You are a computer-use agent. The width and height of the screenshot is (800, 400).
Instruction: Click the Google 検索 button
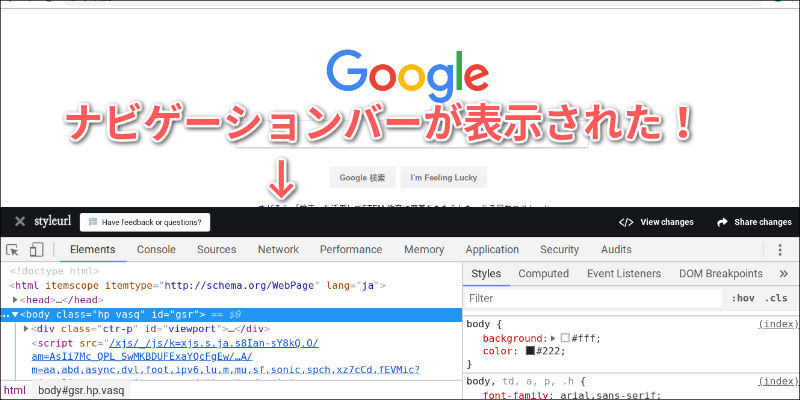(362, 178)
